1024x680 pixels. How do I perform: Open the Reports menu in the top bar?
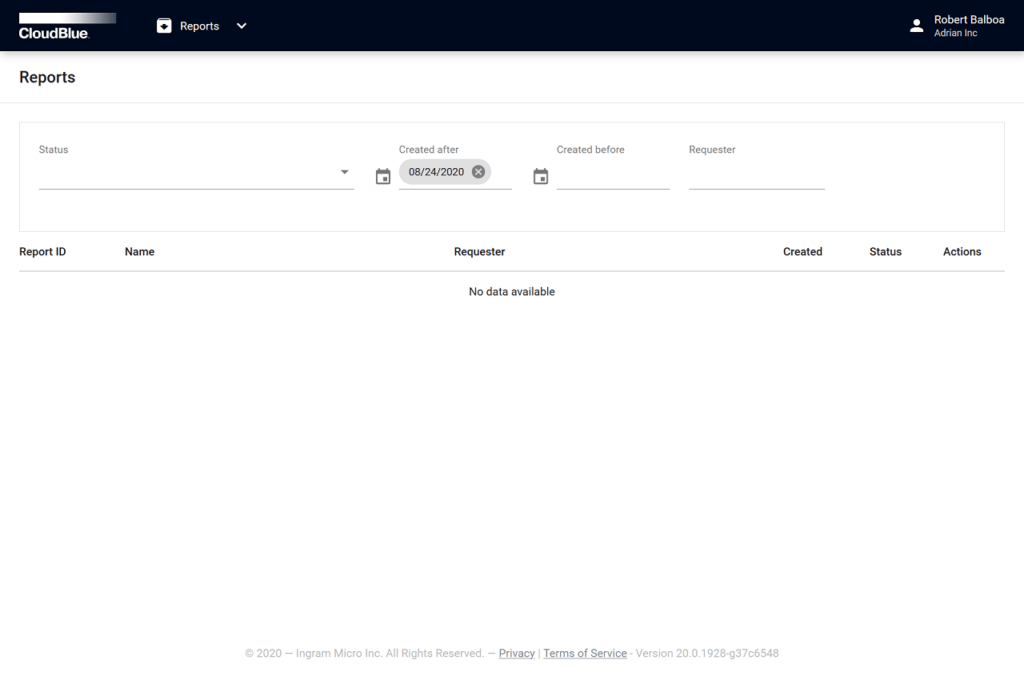pyautogui.click(x=199, y=26)
